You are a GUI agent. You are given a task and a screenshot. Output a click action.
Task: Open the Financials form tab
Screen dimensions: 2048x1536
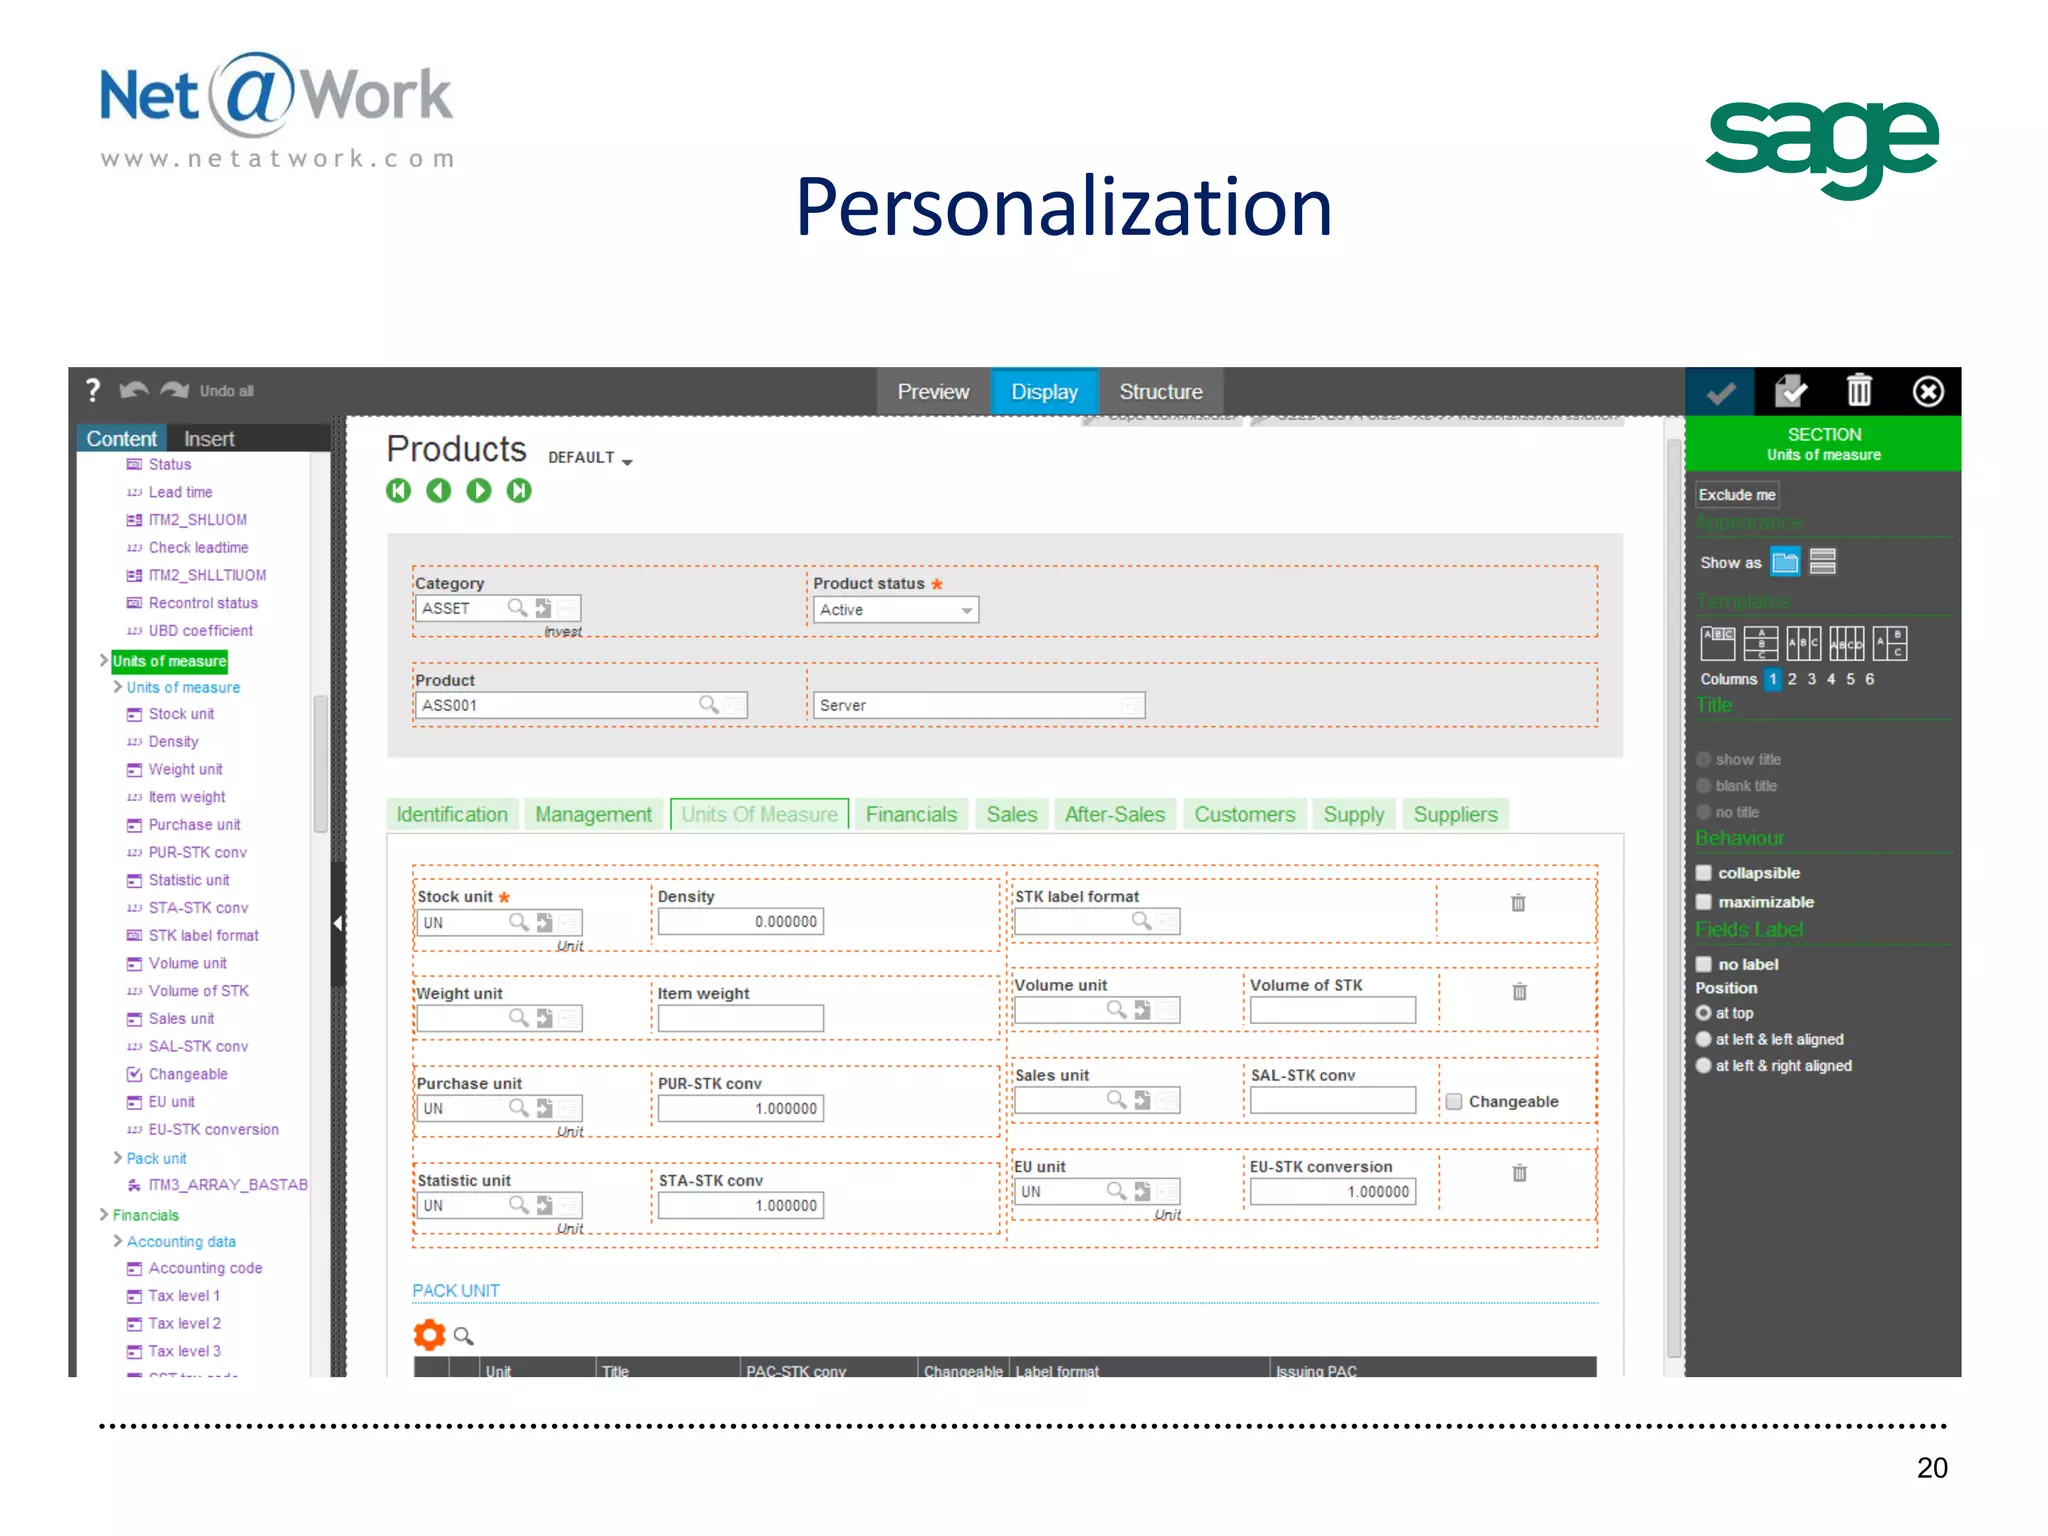pos(911,814)
